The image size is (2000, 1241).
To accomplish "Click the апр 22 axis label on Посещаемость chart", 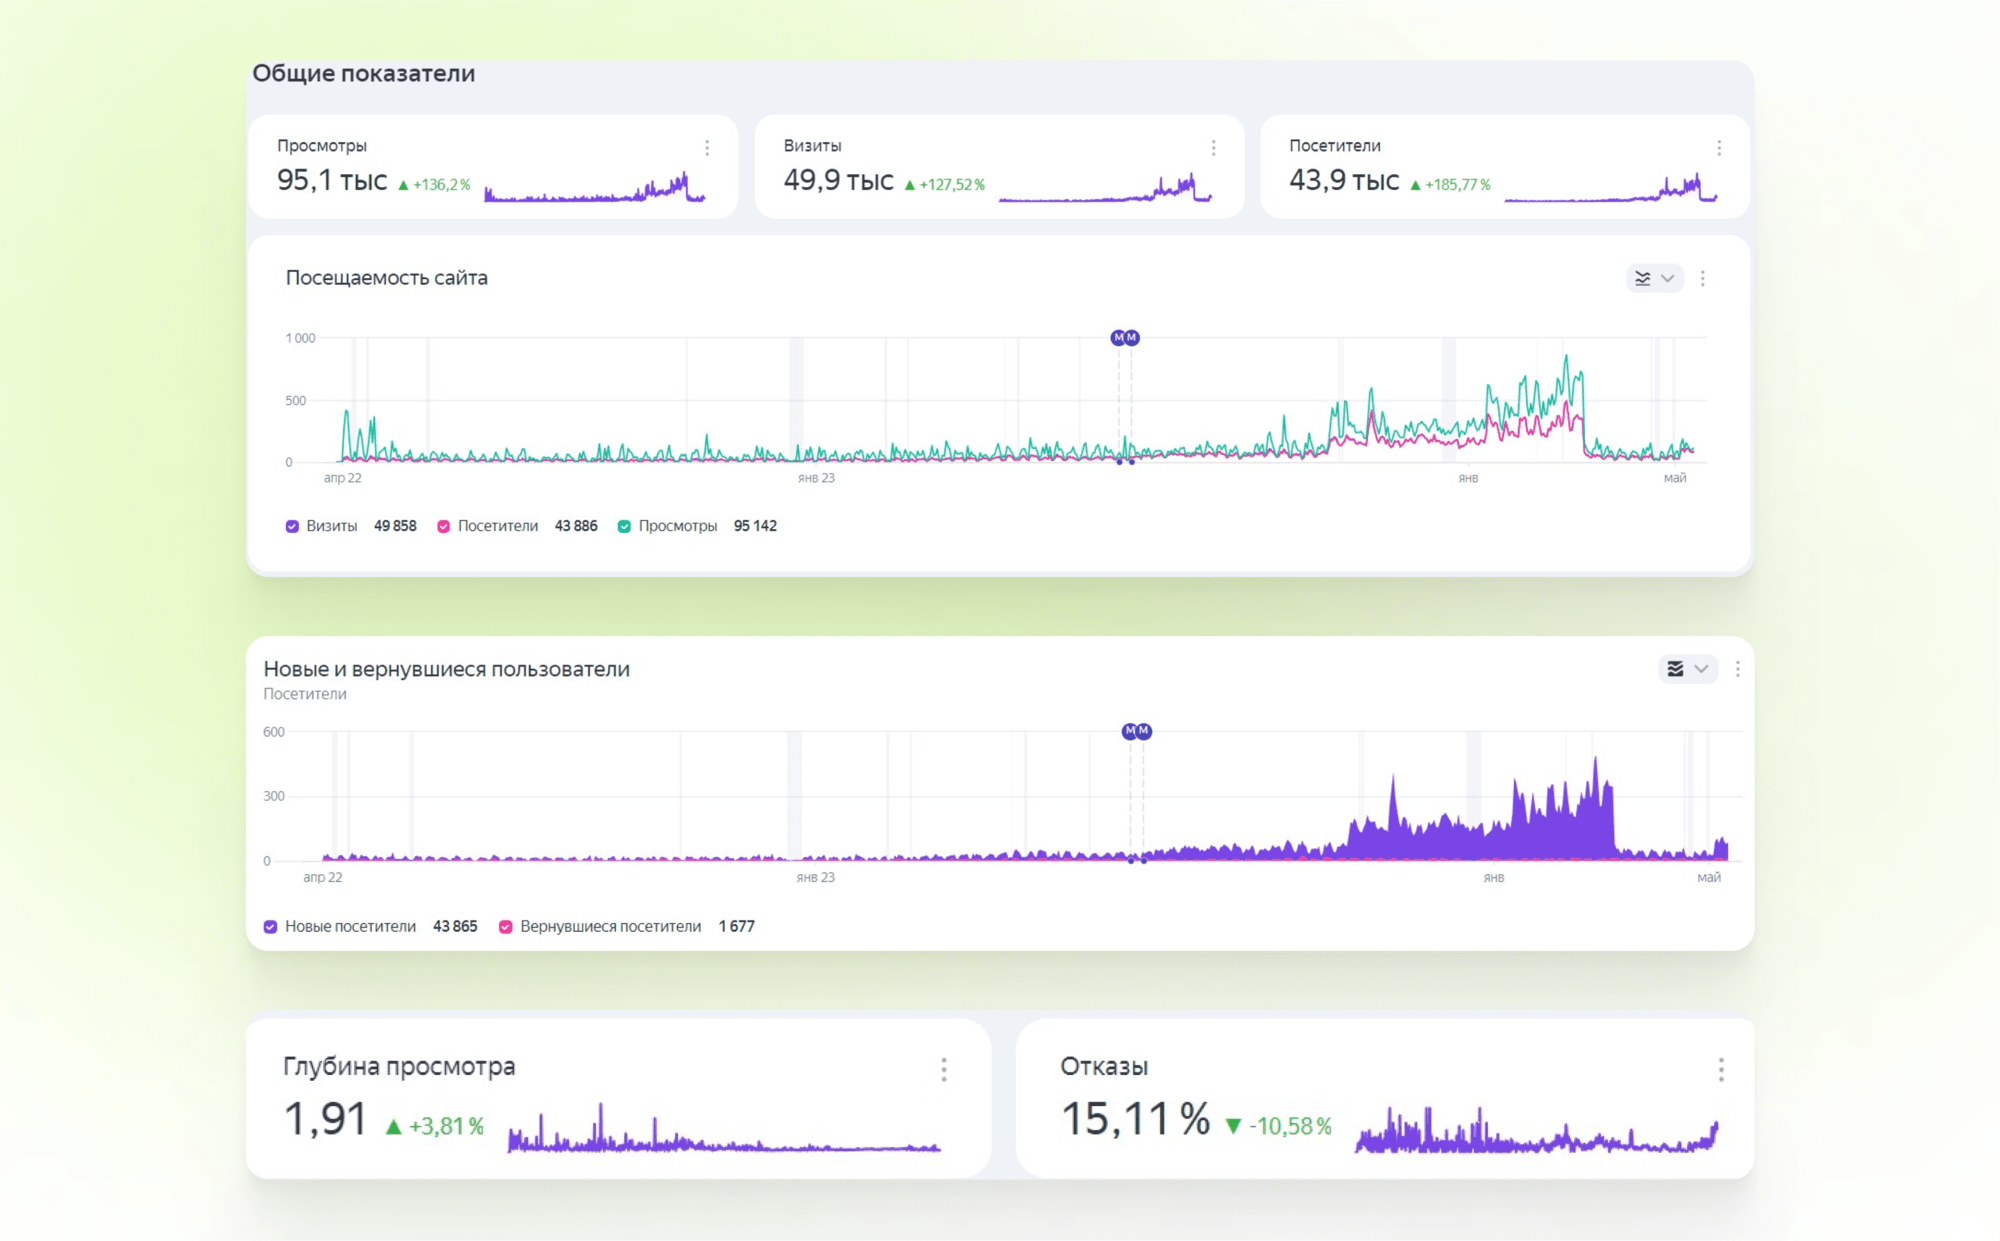I will pyautogui.click(x=342, y=478).
